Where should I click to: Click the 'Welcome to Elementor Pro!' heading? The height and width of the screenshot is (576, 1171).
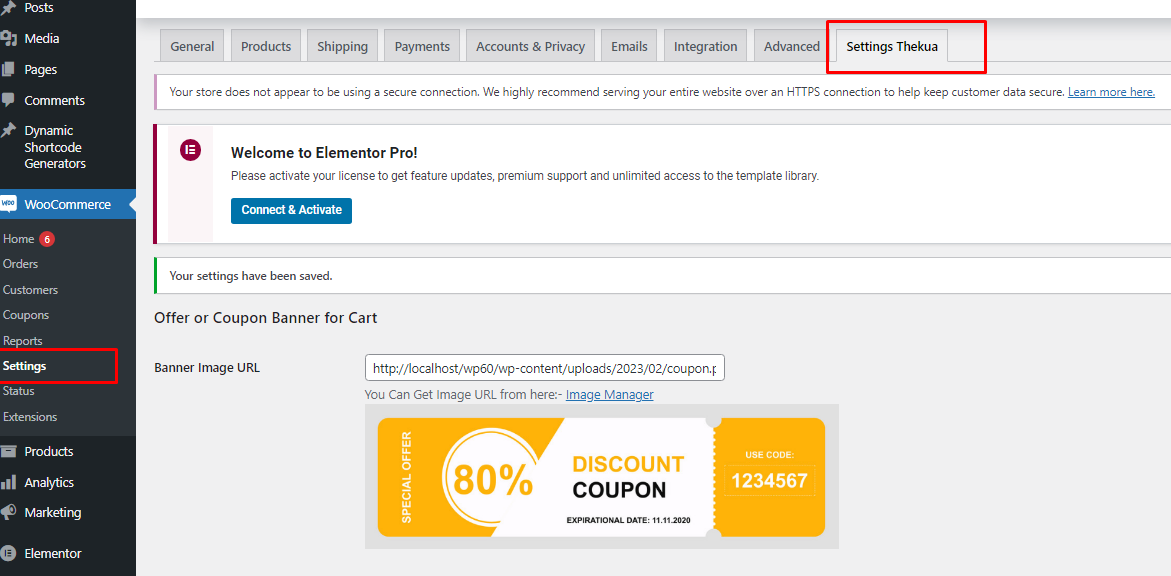click(324, 153)
